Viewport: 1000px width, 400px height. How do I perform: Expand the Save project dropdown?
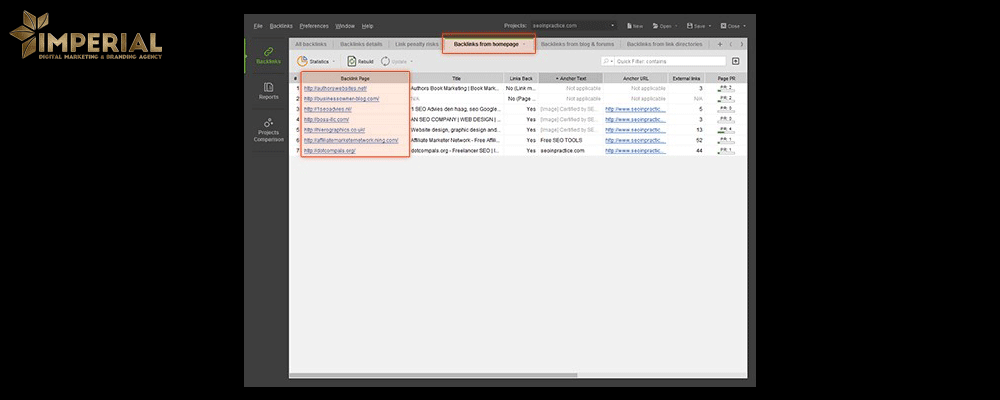[710, 25]
